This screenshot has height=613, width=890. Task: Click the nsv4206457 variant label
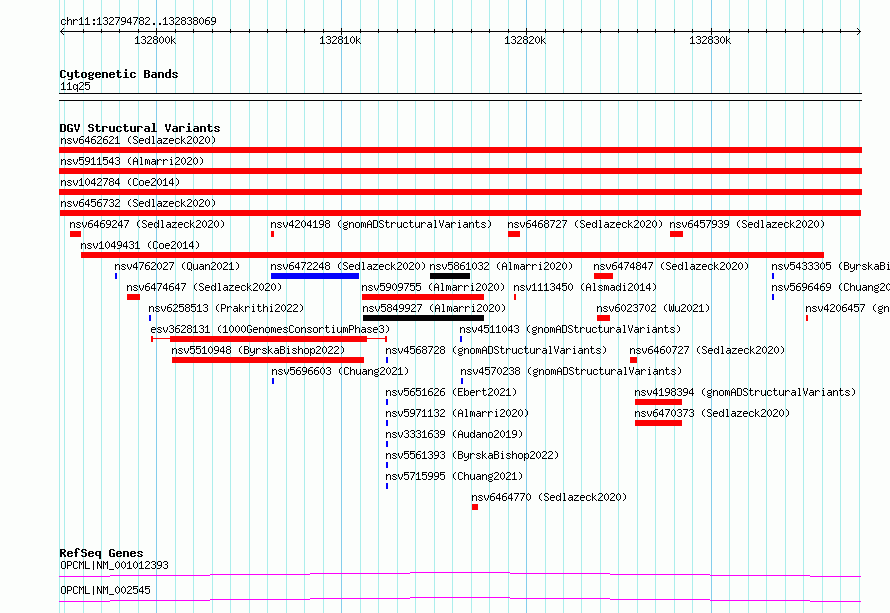[x=847, y=308]
